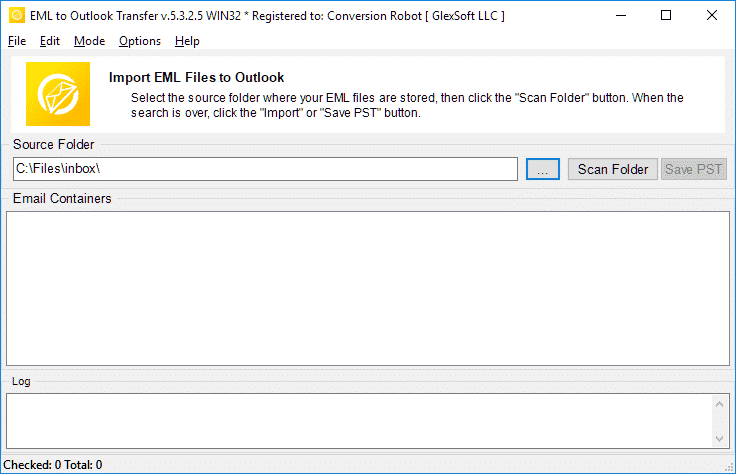
Task: Click inside the Log text area
Action: [360, 421]
